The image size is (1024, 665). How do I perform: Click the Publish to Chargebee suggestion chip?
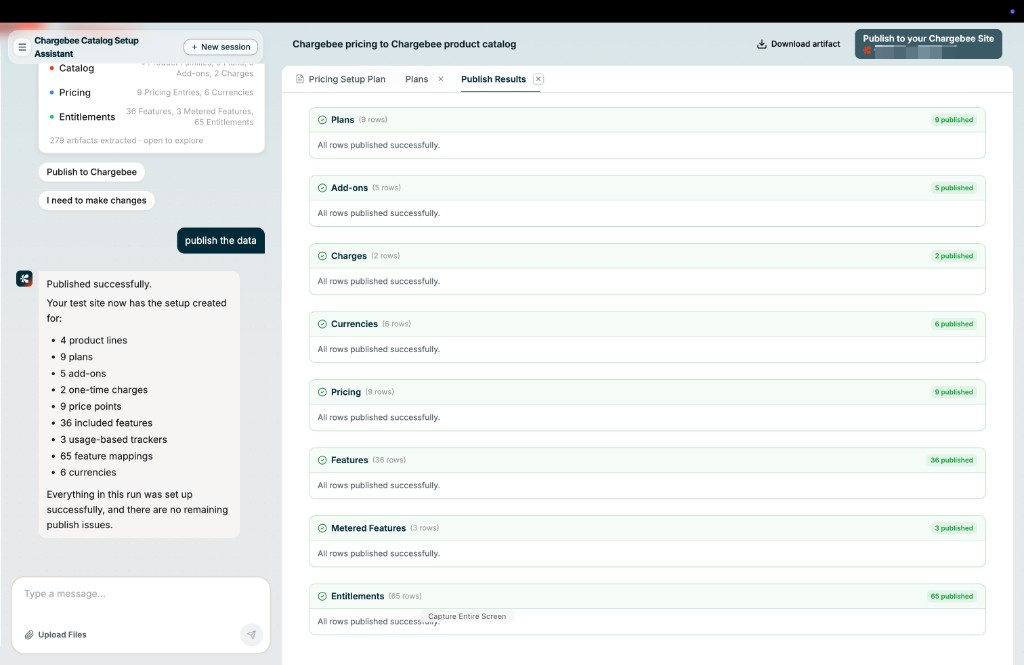91,172
